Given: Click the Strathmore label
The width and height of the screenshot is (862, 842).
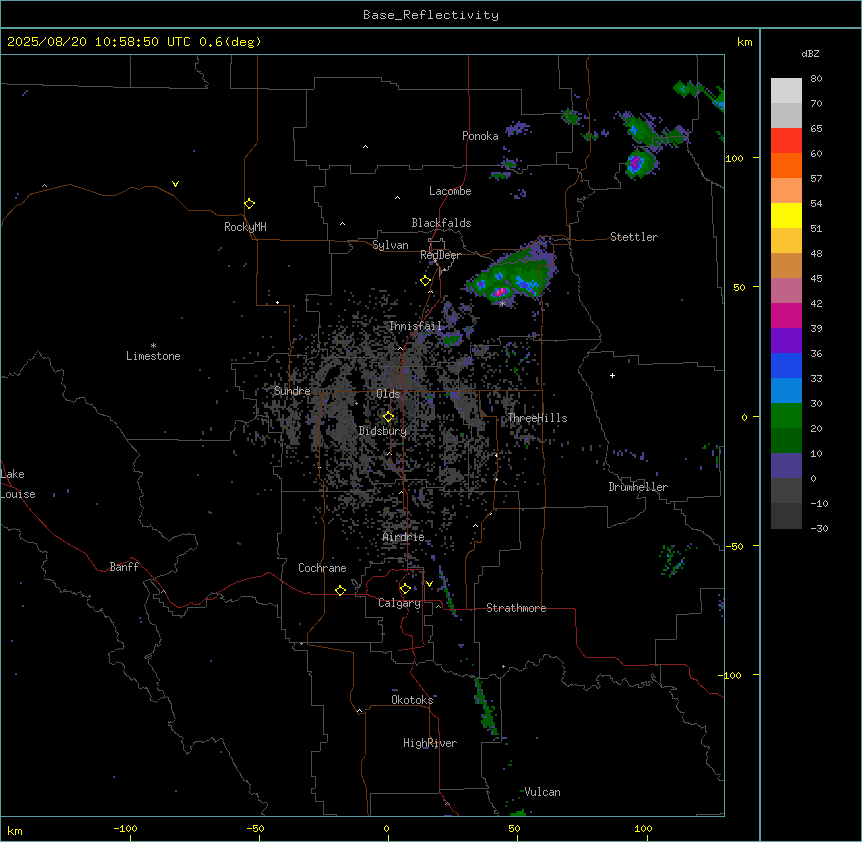Looking at the screenshot, I should pyautogui.click(x=516, y=608).
